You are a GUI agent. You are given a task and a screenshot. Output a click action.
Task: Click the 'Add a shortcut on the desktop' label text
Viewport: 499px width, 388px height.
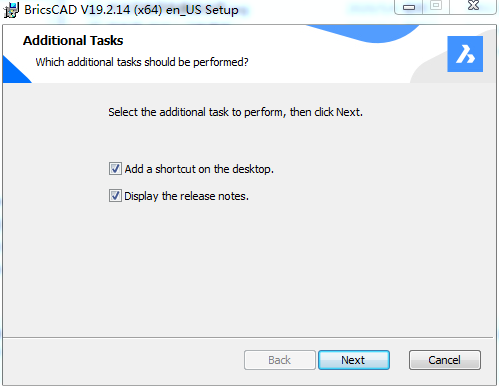[199, 169]
